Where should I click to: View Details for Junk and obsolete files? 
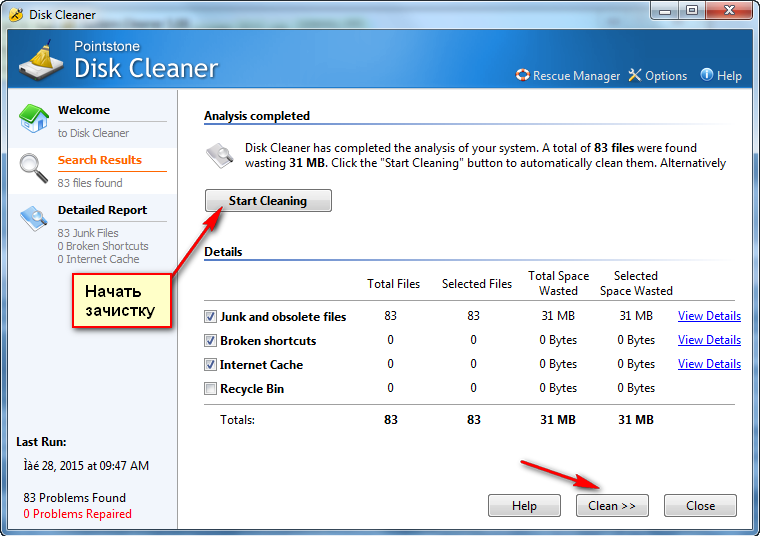click(x=709, y=316)
